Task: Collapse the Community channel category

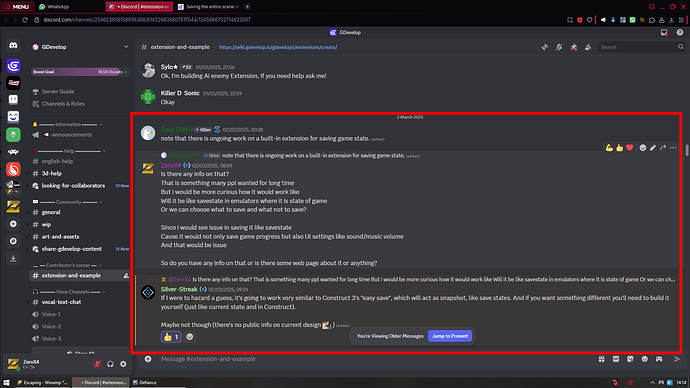Action: (x=68, y=202)
